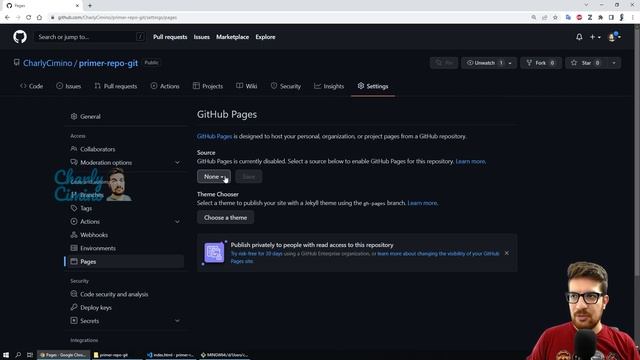Open the Windows Task View icon
This screenshot has height=360, width=640.
click(30, 355)
